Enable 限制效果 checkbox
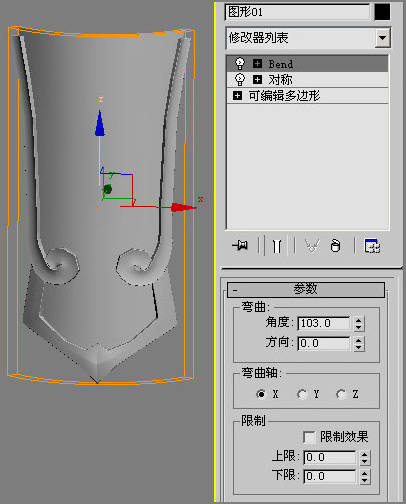Screen dimensions: 406x504 [309, 437]
